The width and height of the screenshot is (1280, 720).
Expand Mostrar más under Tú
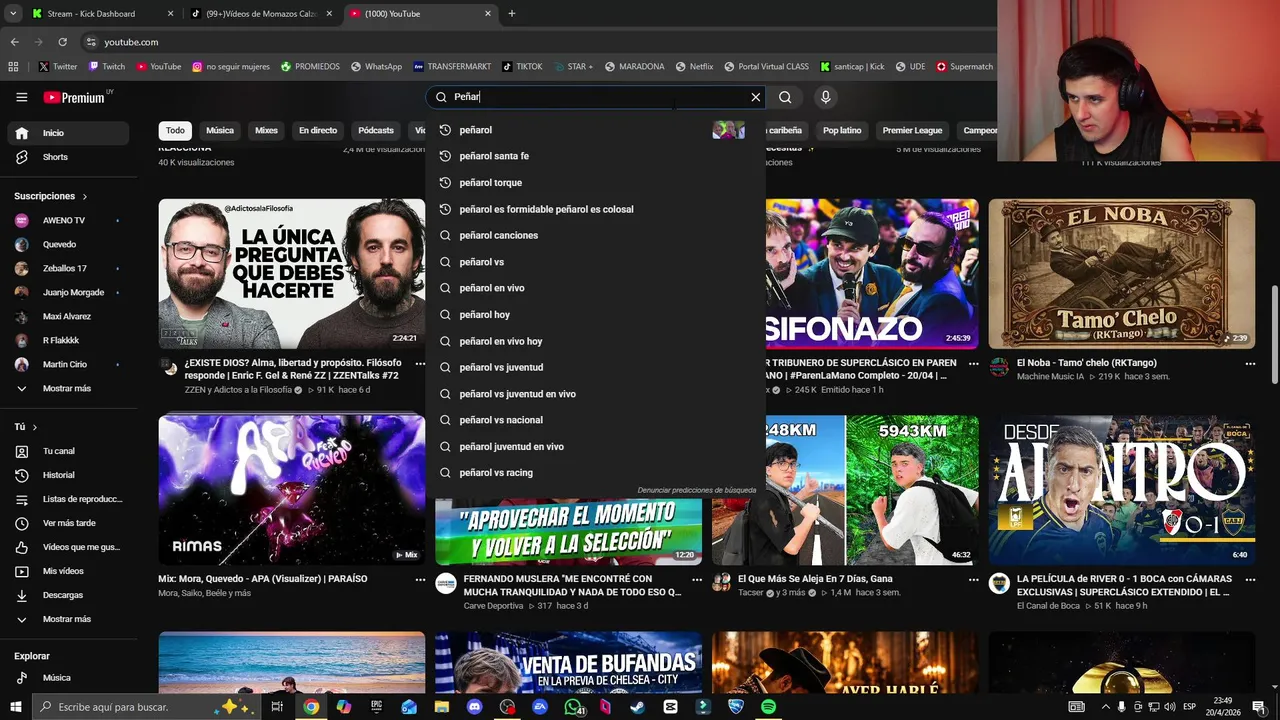click(x=68, y=619)
